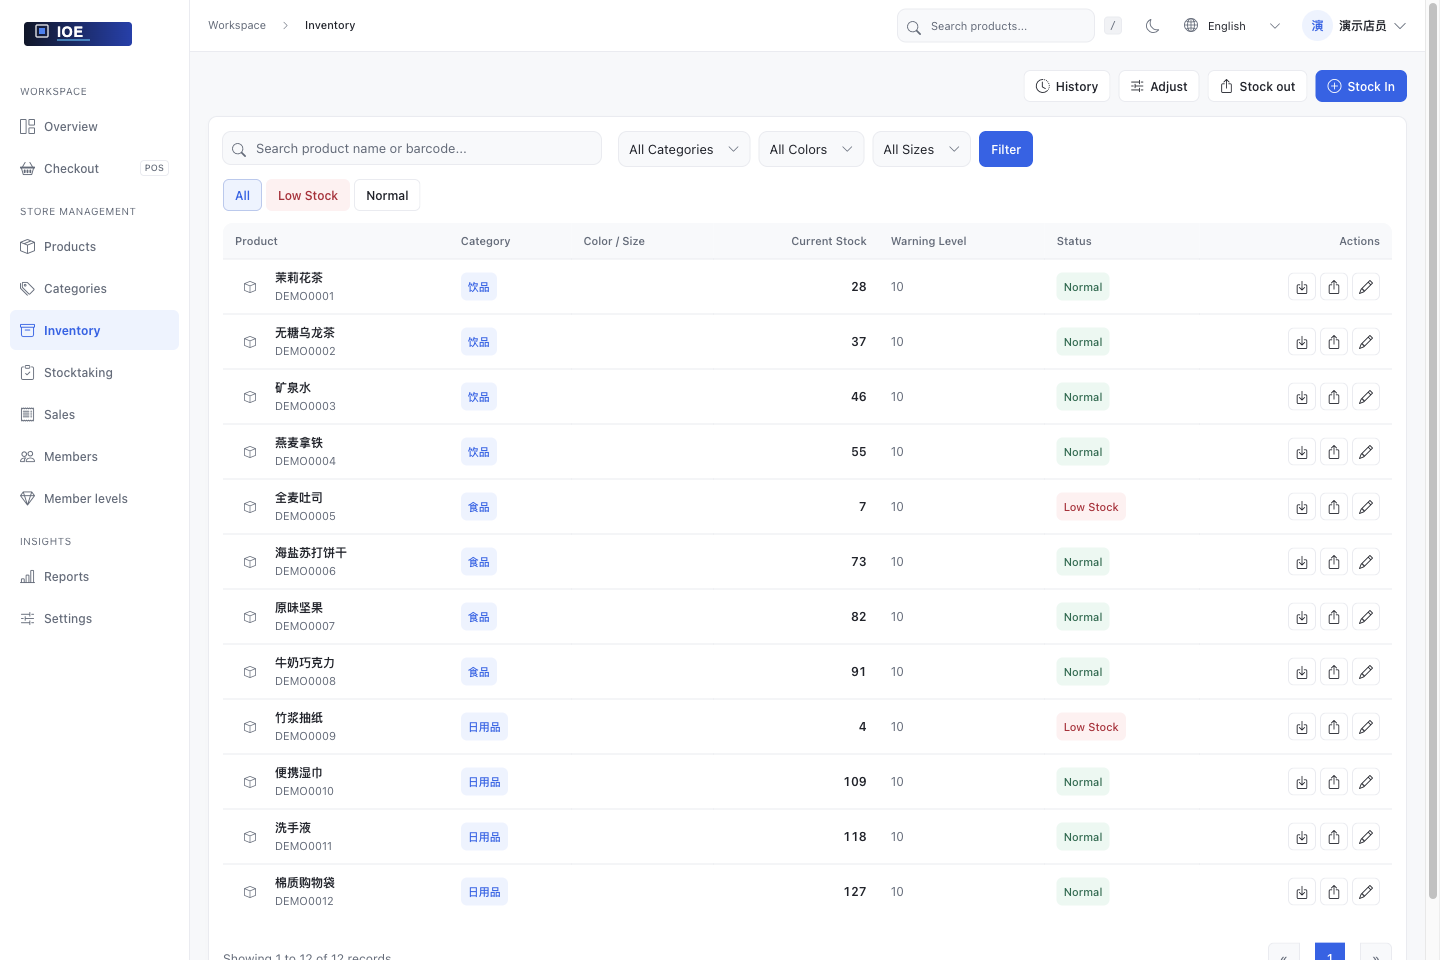This screenshot has width=1440, height=960.
Task: Click the slash shortcut key badge
Action: pyautogui.click(x=1113, y=26)
